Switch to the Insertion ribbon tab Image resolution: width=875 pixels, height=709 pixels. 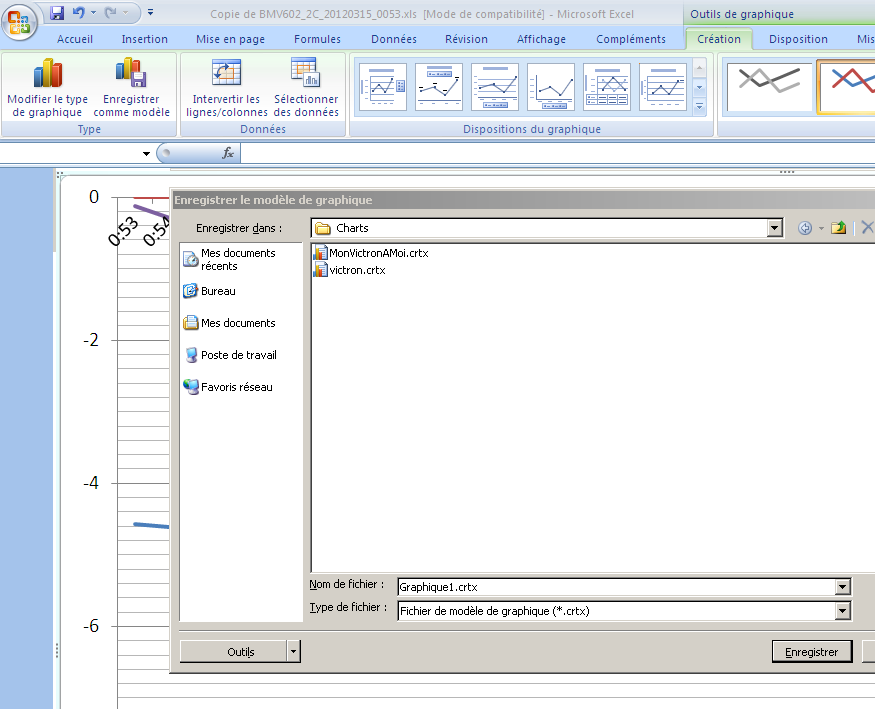coord(145,39)
